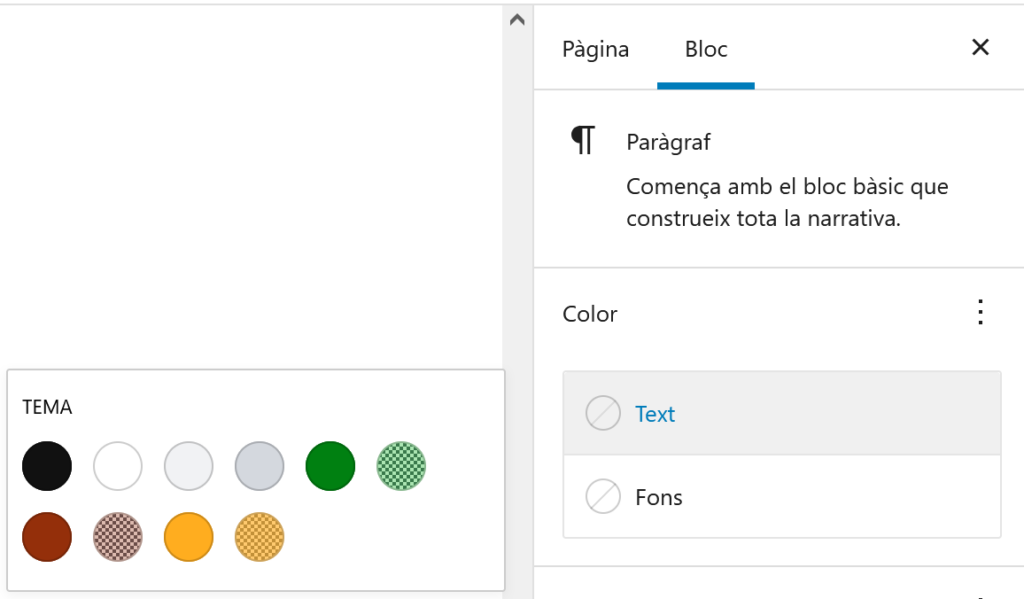Select the green checkered pattern swatch
Viewport: 1024px width, 599px height.
[x=400, y=465]
